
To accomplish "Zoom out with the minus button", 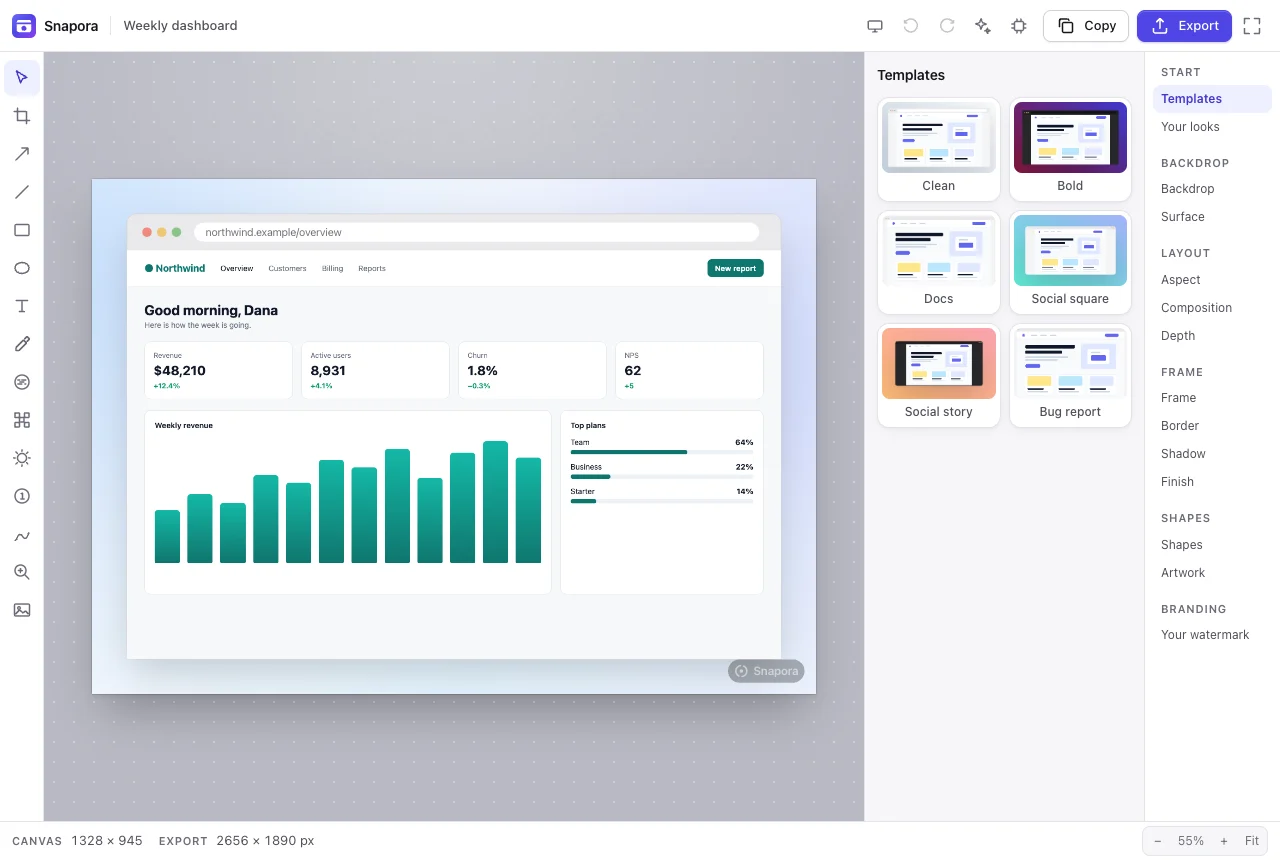I will [1157, 841].
